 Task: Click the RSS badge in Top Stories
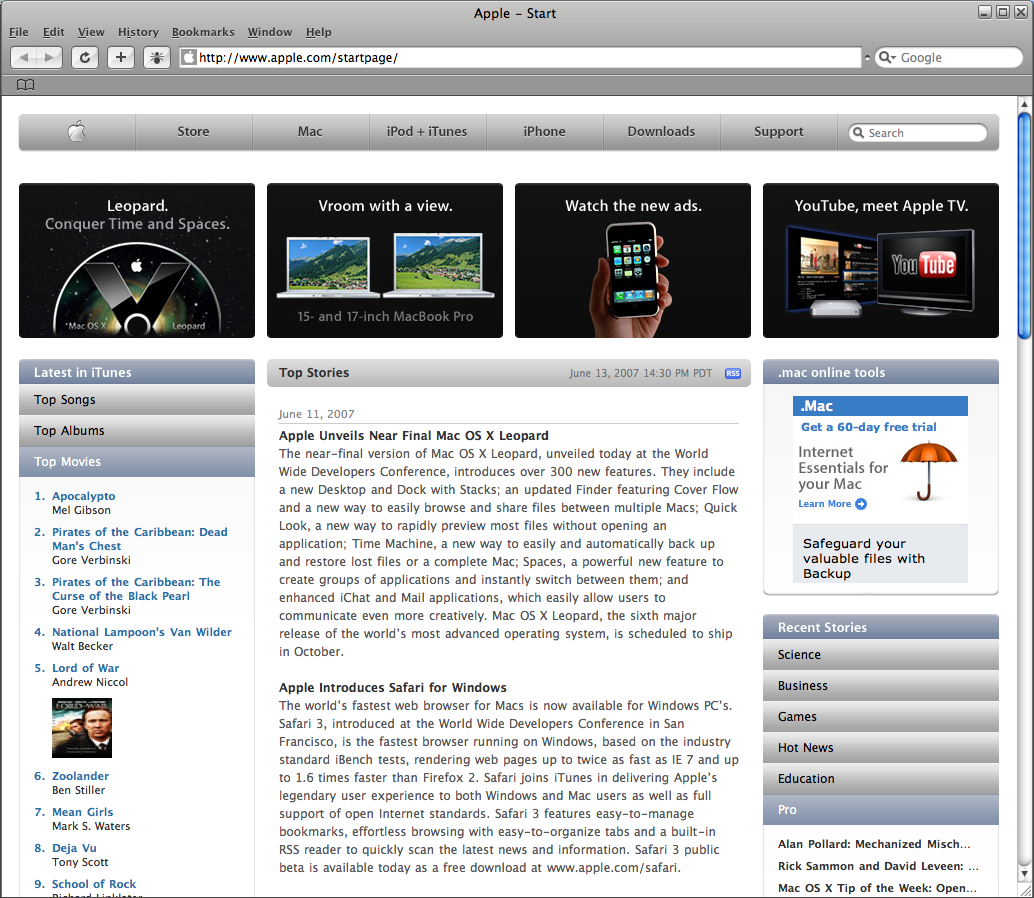733,373
